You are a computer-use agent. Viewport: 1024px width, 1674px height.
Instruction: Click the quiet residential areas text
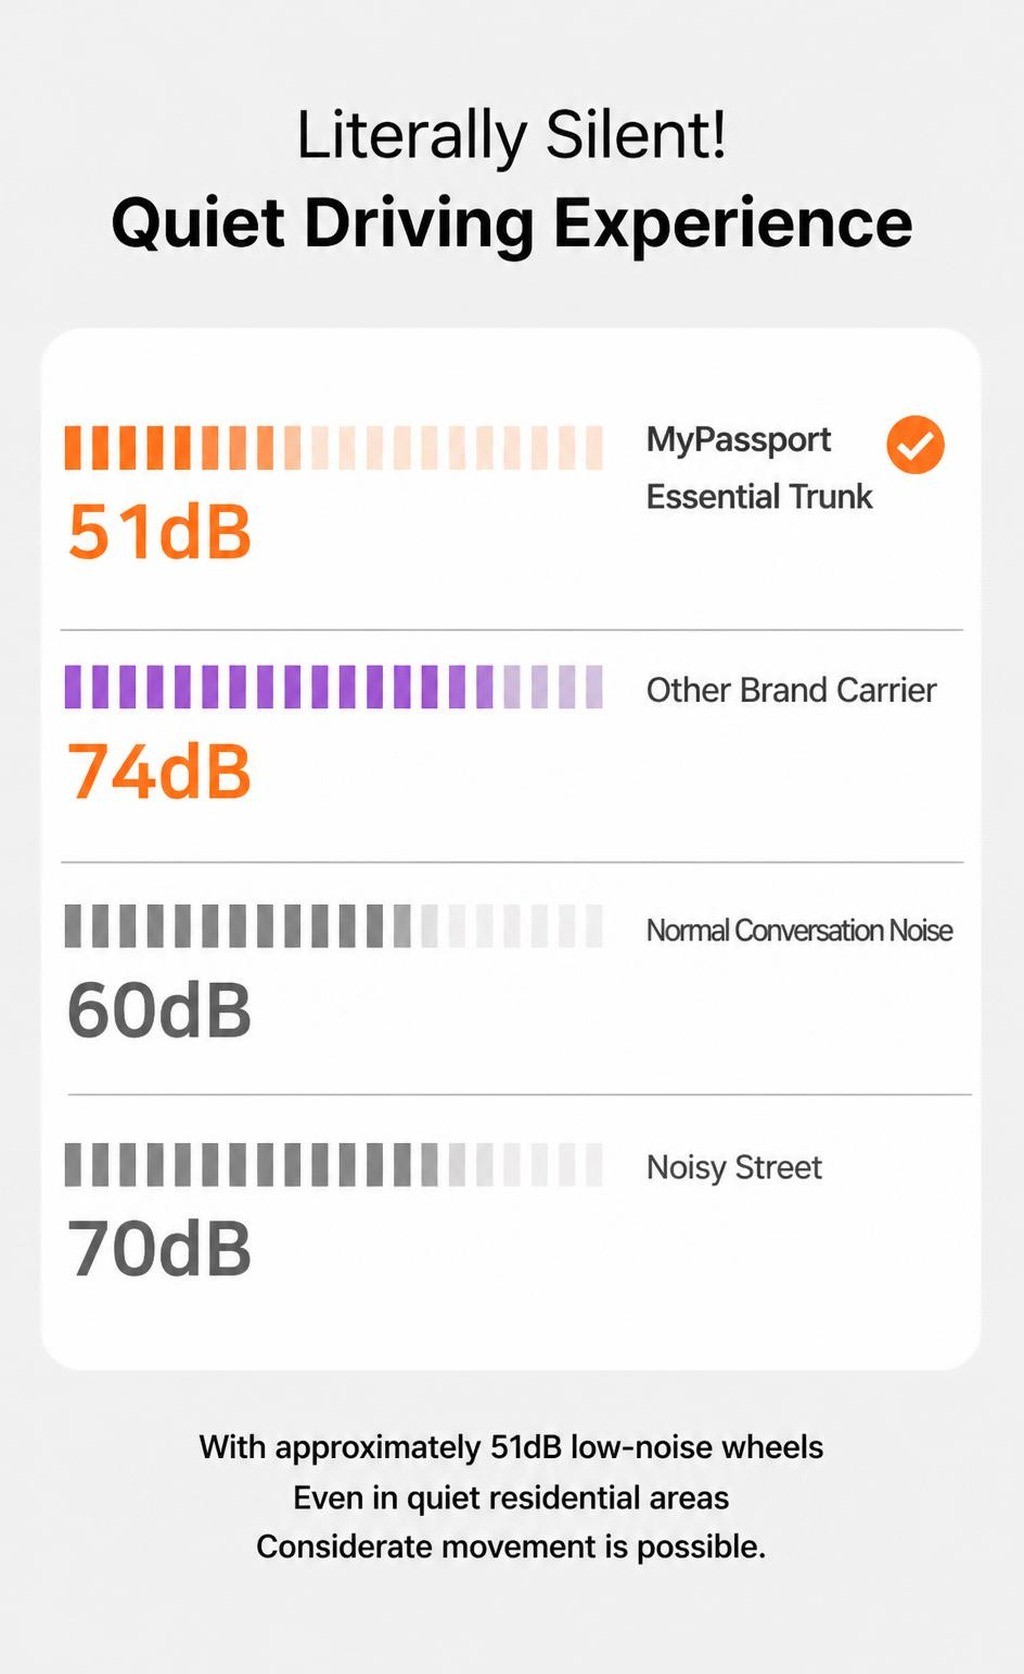(511, 1498)
